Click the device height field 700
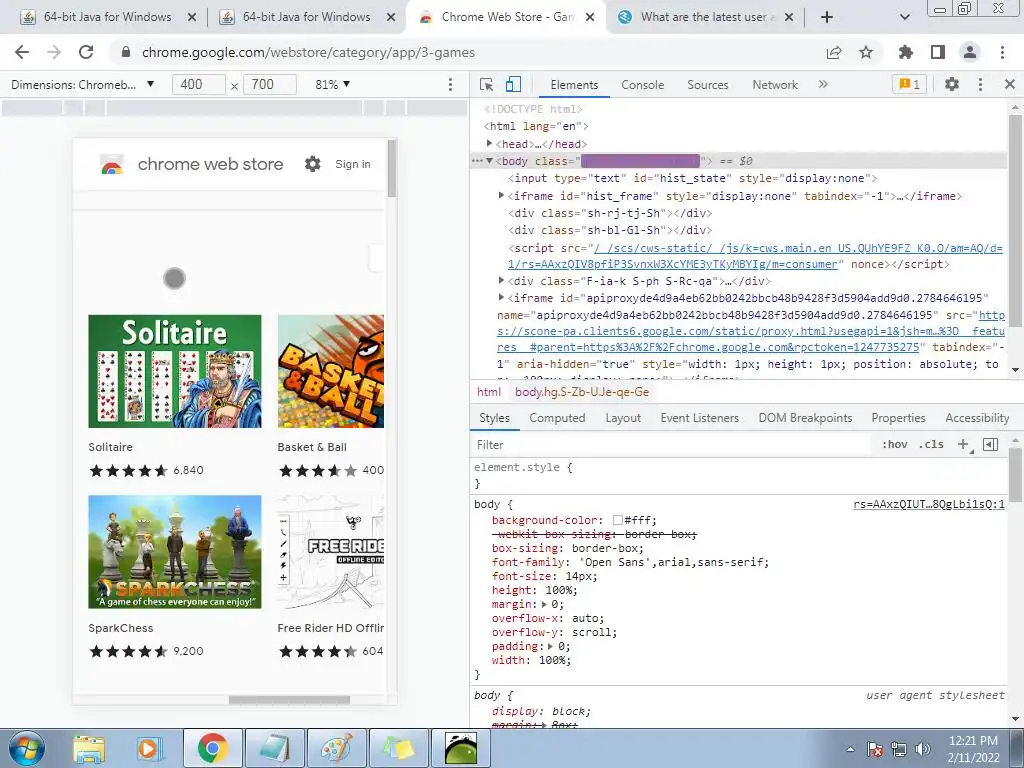The width and height of the screenshot is (1024, 768). point(270,84)
